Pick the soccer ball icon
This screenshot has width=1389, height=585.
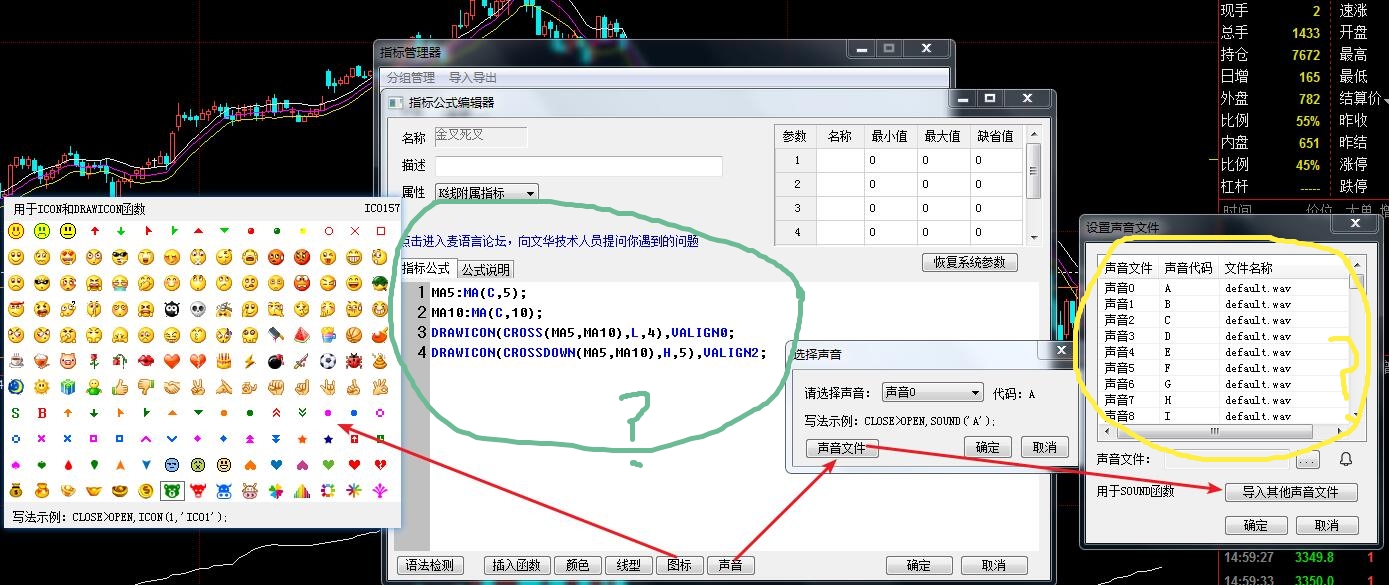[x=328, y=361]
